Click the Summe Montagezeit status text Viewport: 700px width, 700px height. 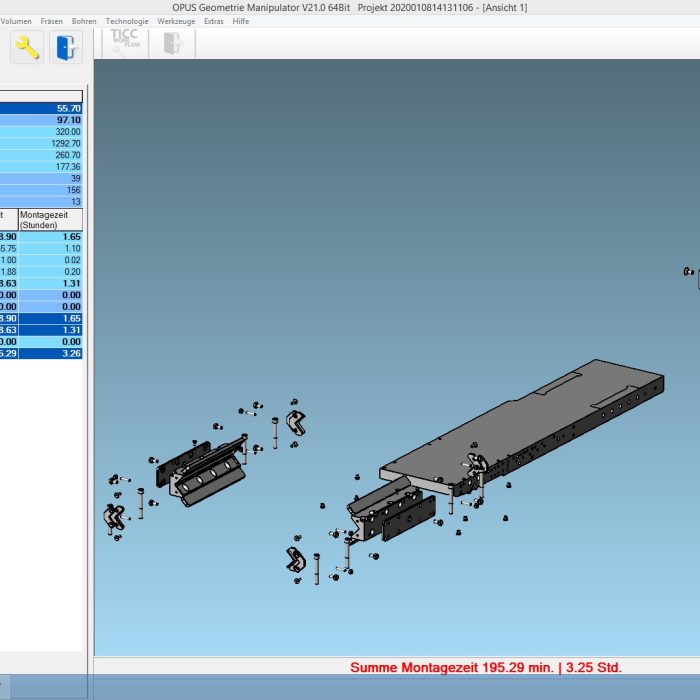(486, 667)
